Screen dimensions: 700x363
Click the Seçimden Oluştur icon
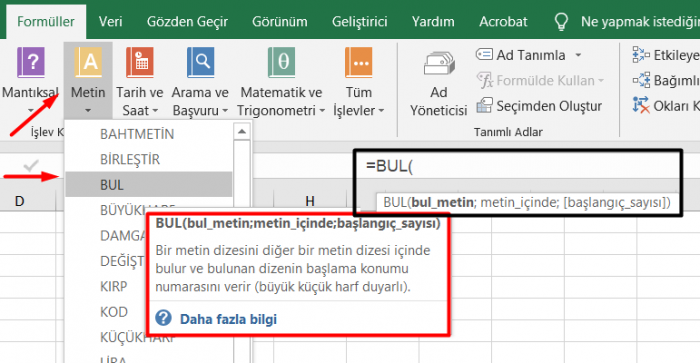pyautogui.click(x=484, y=106)
